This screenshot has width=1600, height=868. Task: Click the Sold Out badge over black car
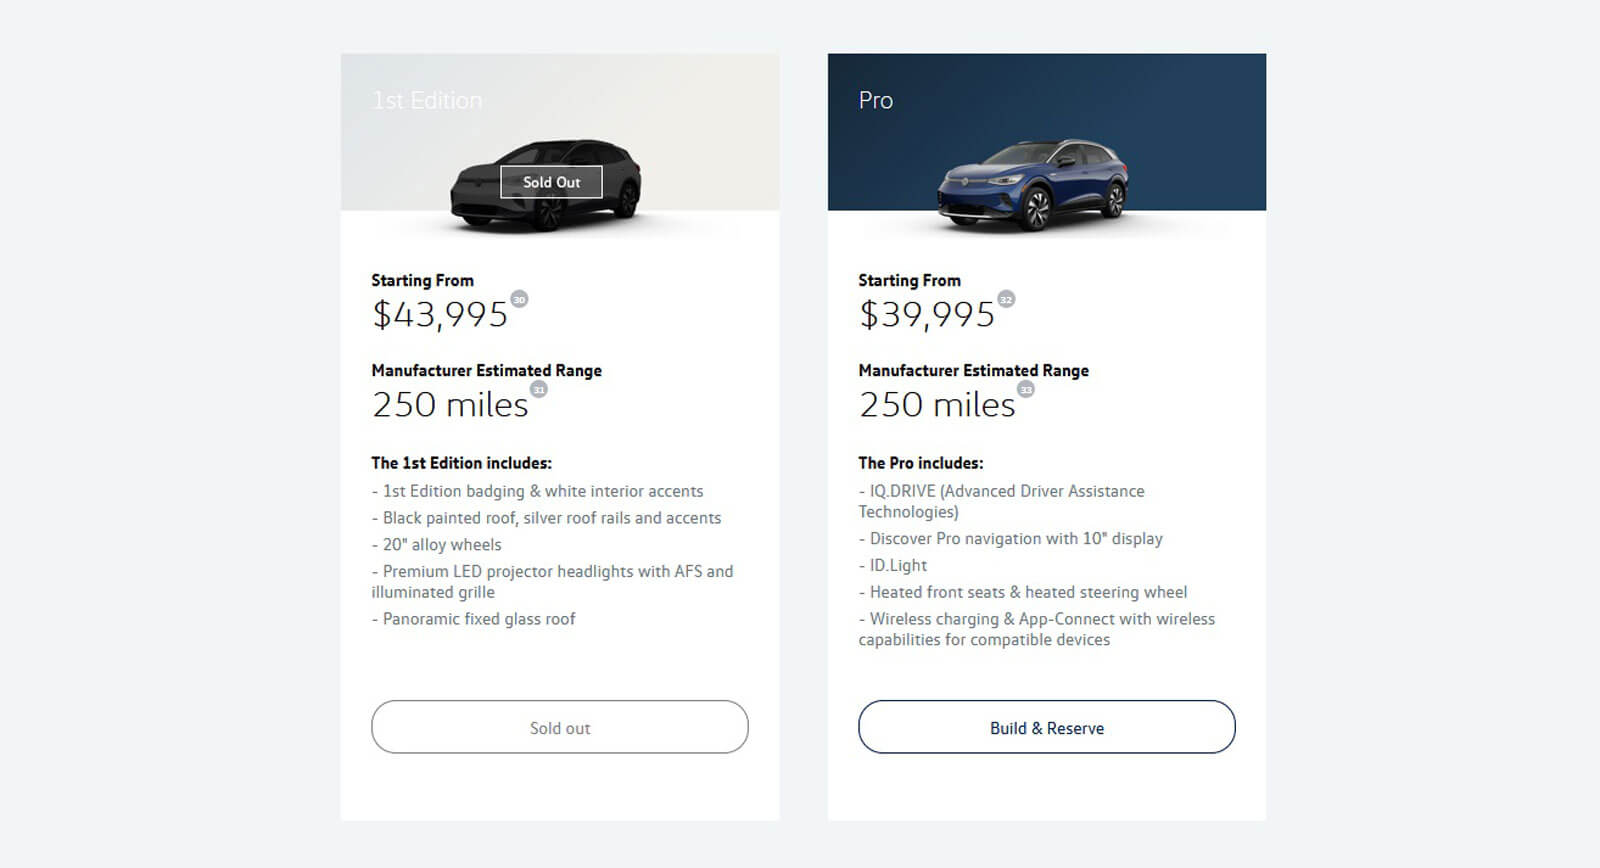coord(551,182)
